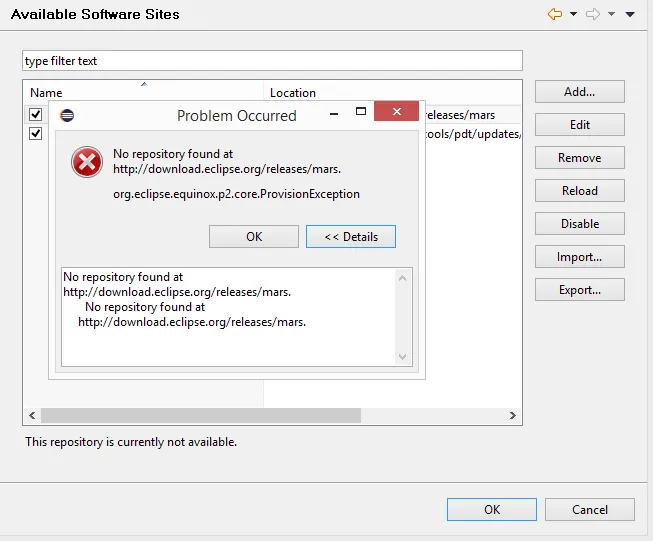Dismiss the error with the dialog's OK
Image resolution: width=653 pixels, height=541 pixels.
pyautogui.click(x=254, y=237)
